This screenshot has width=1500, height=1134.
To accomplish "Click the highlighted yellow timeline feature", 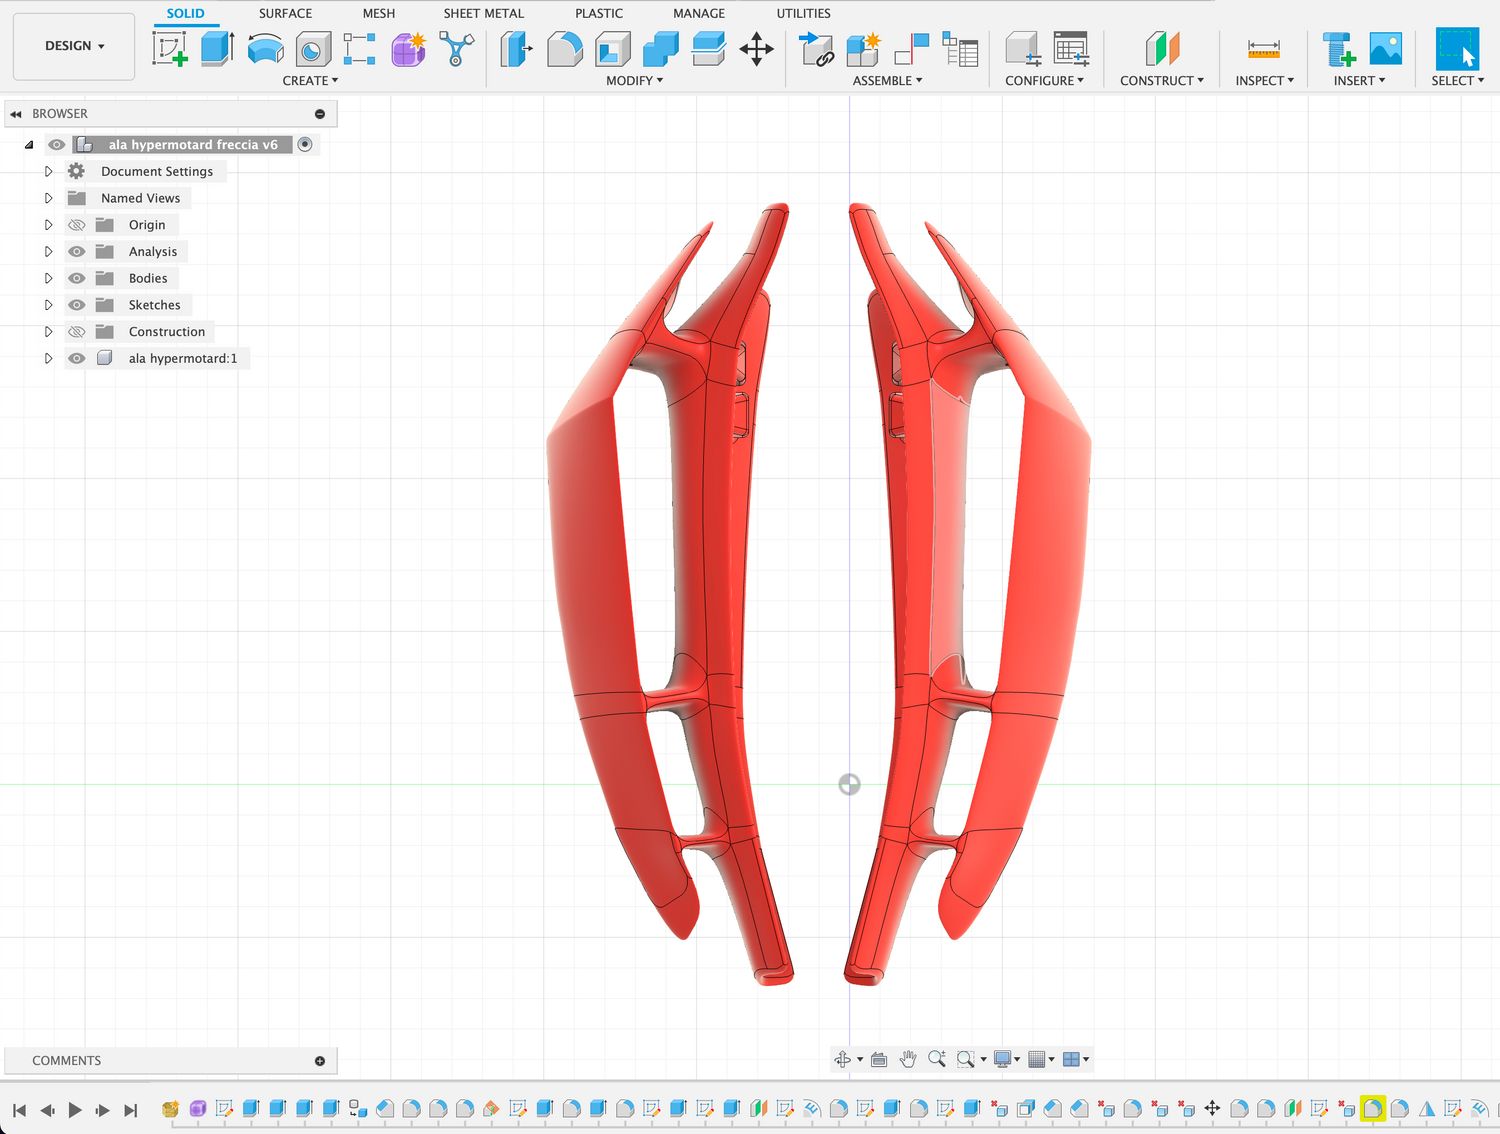I will tap(1372, 1108).
